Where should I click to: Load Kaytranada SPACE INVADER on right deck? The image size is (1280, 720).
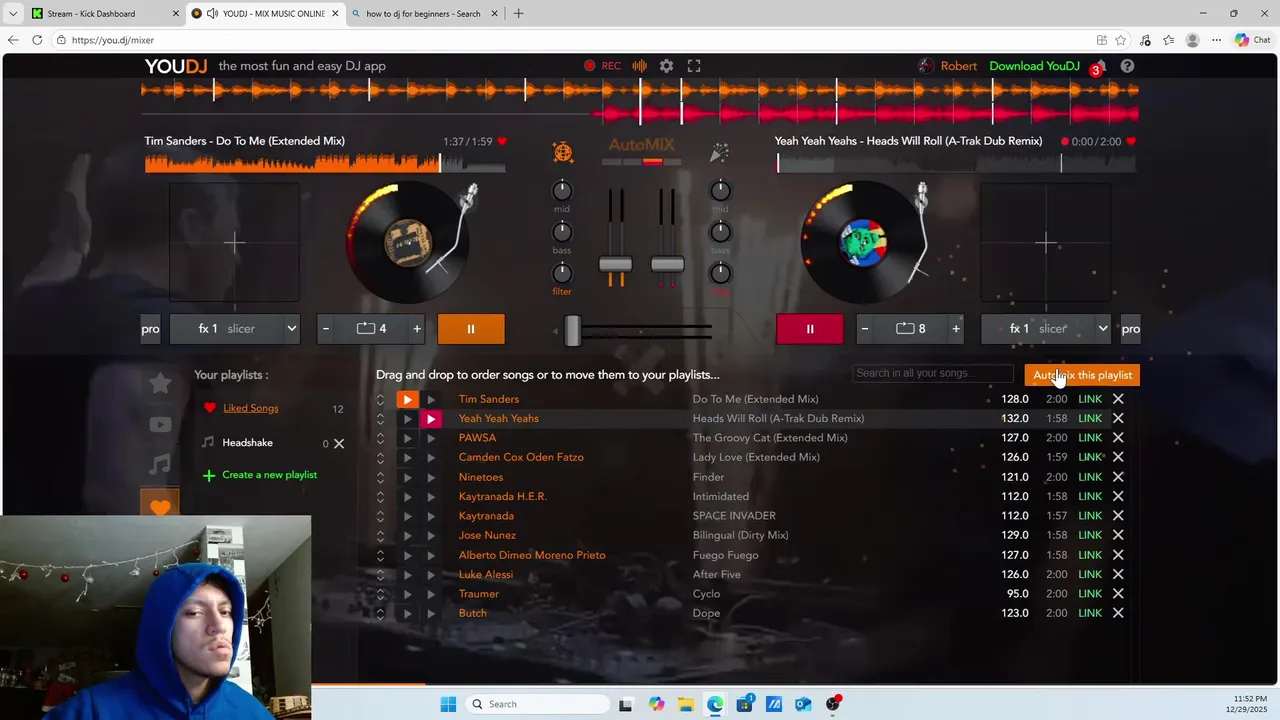coord(431,516)
